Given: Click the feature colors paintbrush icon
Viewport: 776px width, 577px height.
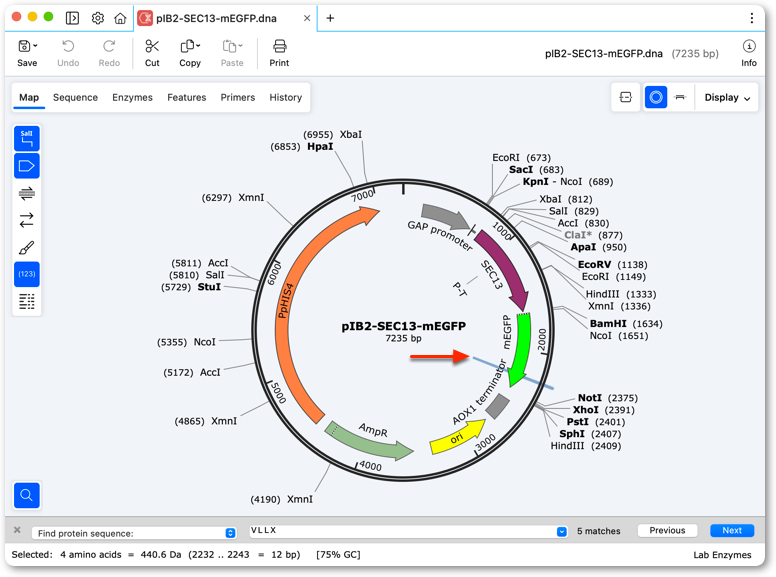Looking at the screenshot, I should 27,247.
